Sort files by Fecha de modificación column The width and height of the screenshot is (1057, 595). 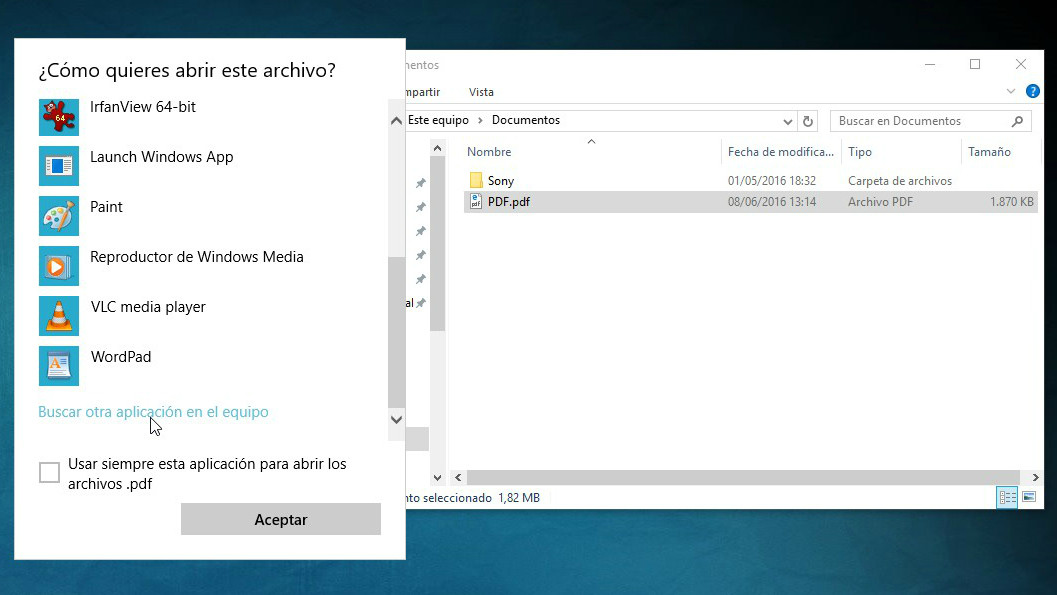coord(781,152)
